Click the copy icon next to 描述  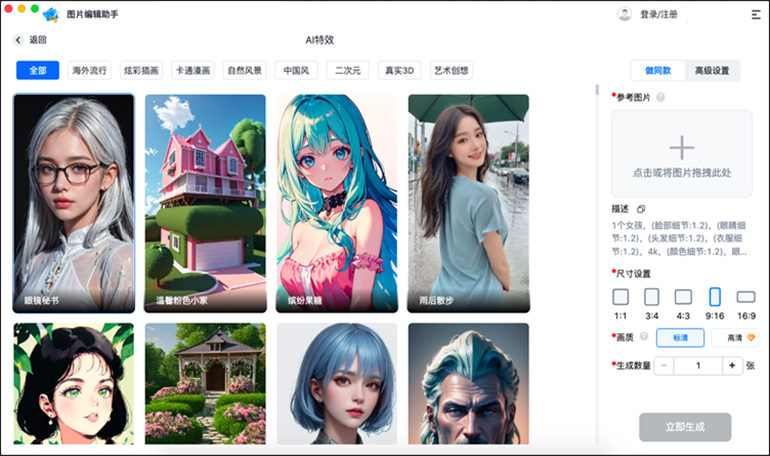[641, 209]
